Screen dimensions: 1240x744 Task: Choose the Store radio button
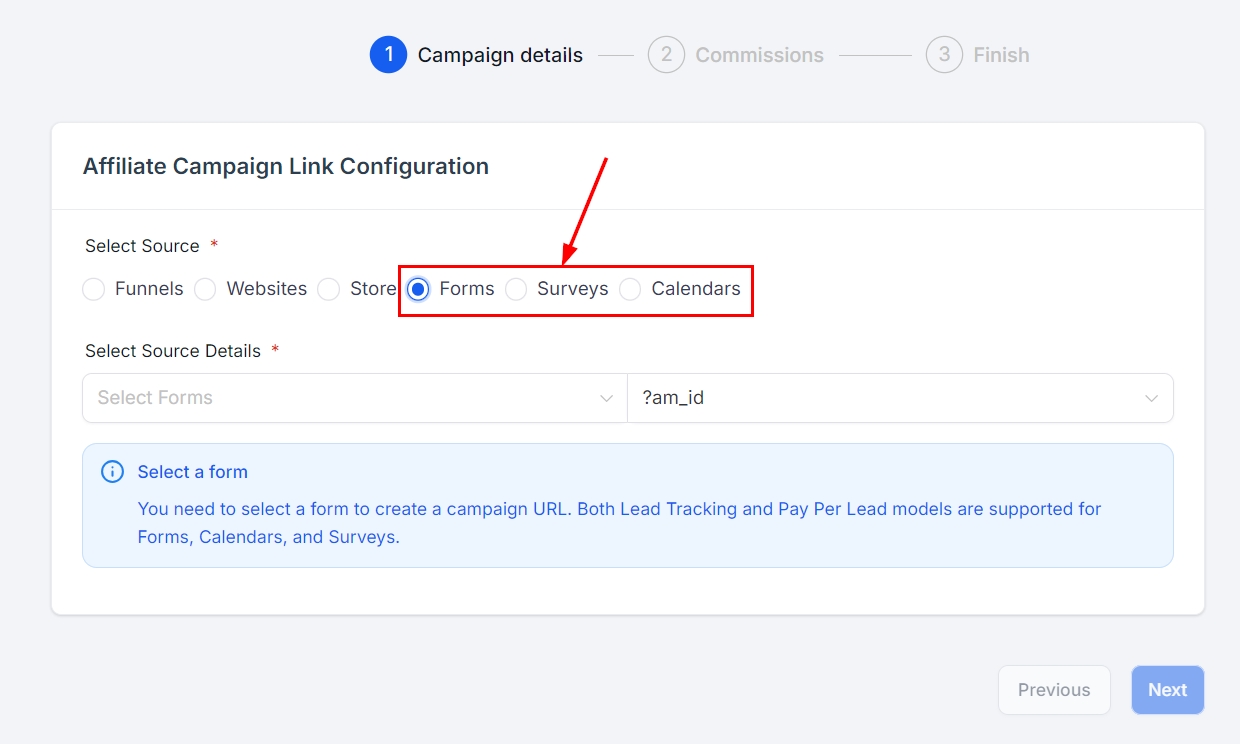click(x=329, y=290)
